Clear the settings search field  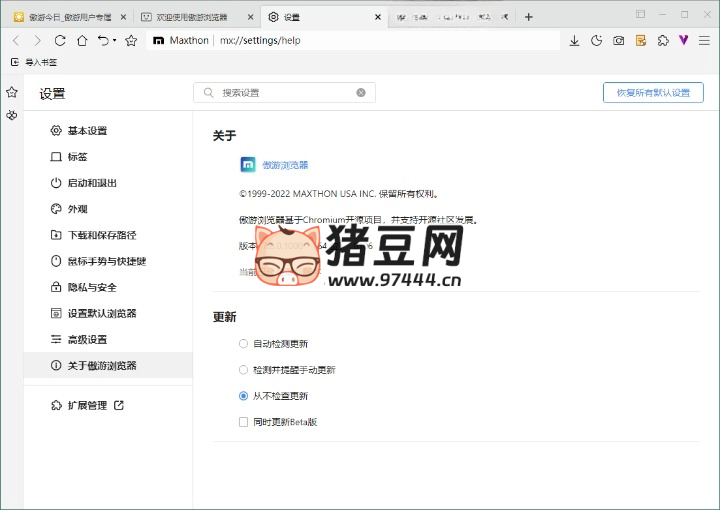[361, 92]
